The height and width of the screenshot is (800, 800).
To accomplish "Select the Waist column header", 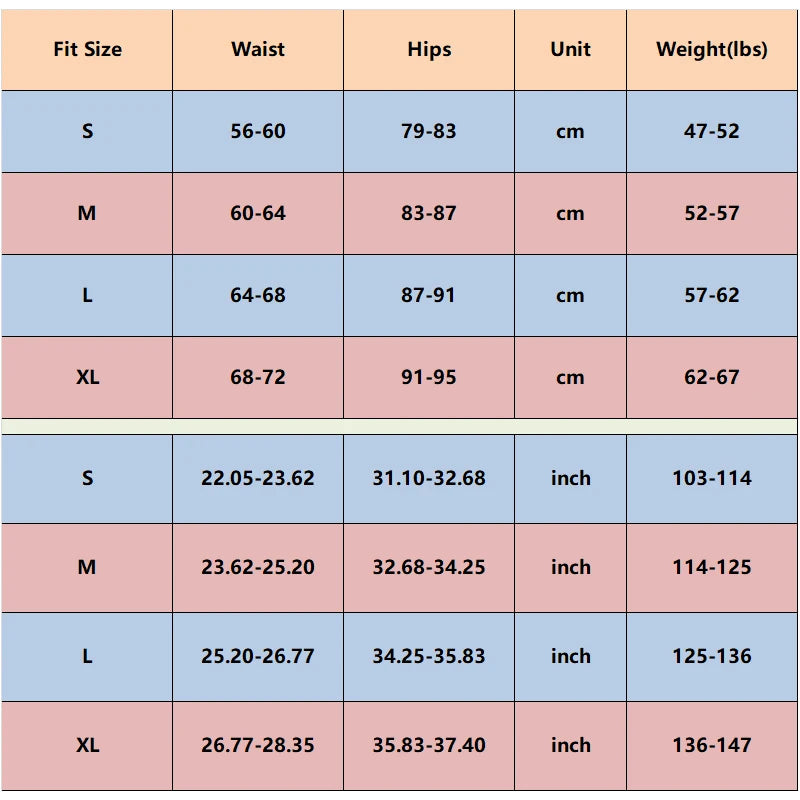I will pos(258,49).
